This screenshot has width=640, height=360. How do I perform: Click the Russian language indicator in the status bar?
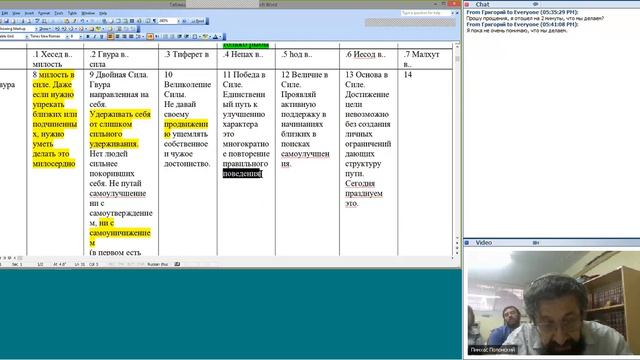pos(158,264)
